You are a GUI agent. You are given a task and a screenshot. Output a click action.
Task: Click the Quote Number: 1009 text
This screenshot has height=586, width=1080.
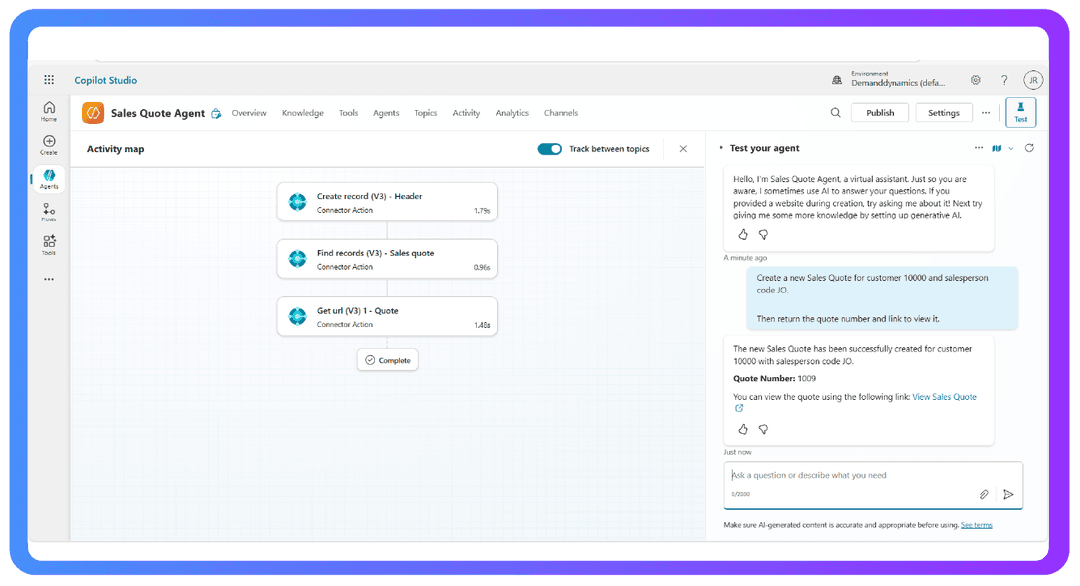click(774, 378)
